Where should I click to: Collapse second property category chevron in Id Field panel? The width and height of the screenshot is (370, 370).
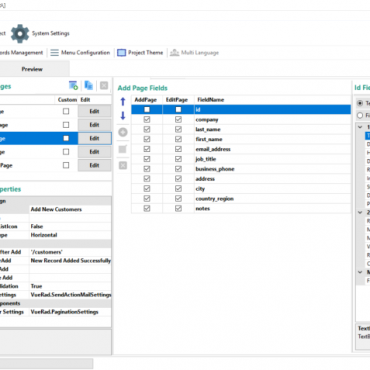click(360, 212)
